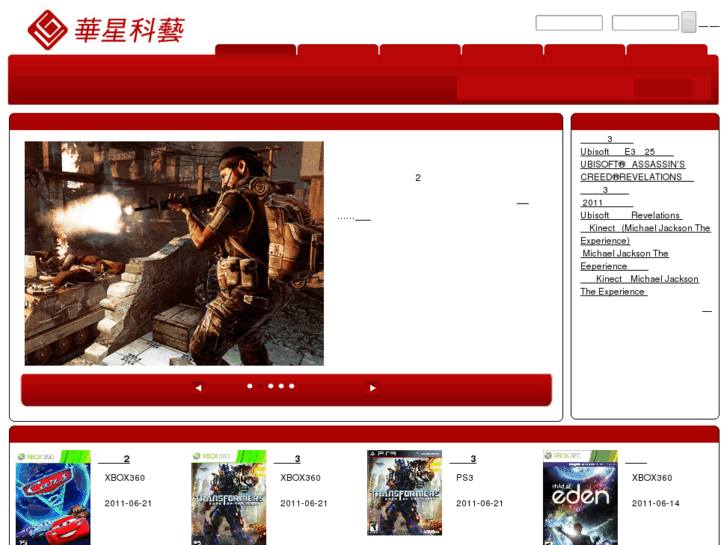727x545 pixels.
Task: Open the '2011' news link
Action: 606,203
